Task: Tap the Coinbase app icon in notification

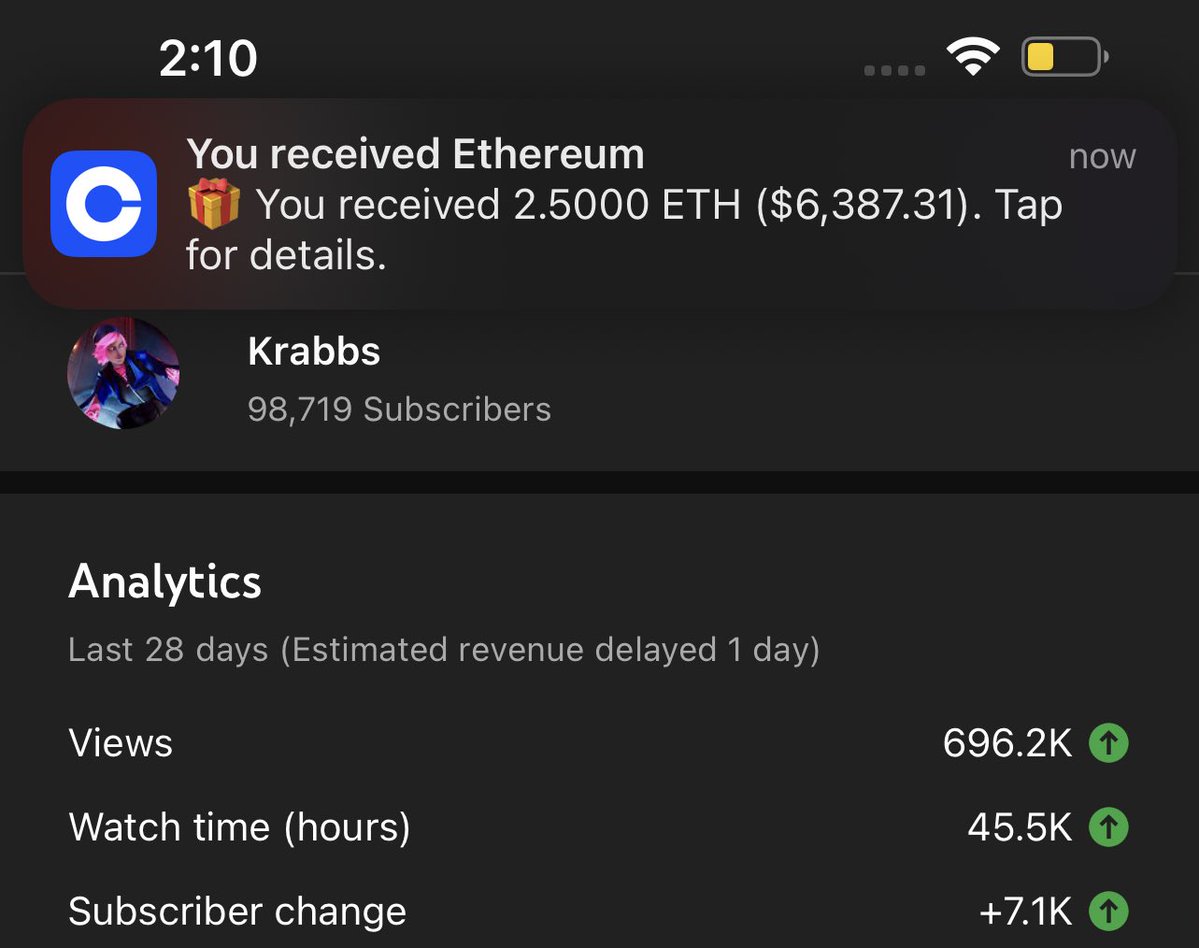Action: tap(104, 204)
